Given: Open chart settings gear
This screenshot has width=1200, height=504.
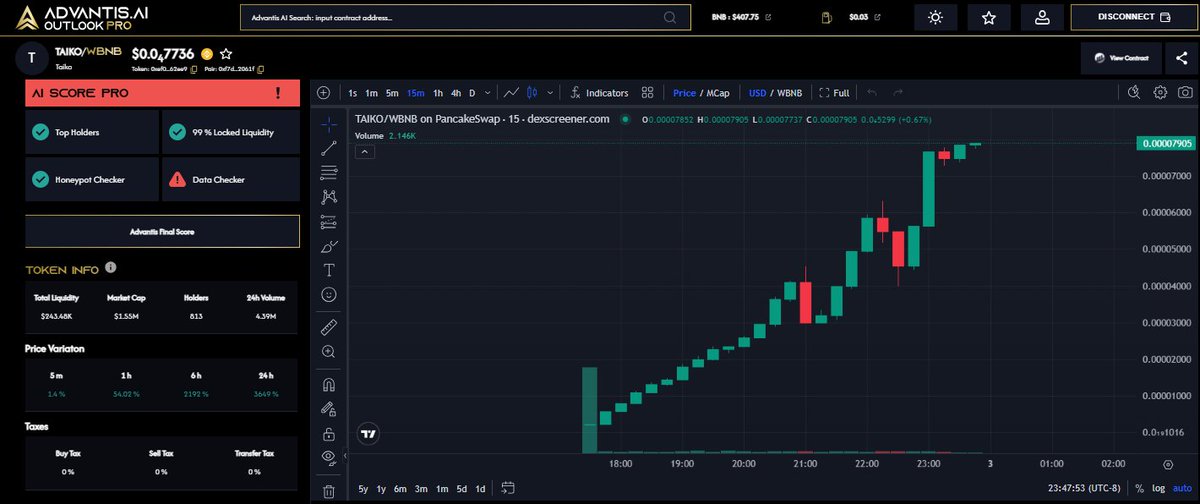Looking at the screenshot, I should pos(1160,93).
